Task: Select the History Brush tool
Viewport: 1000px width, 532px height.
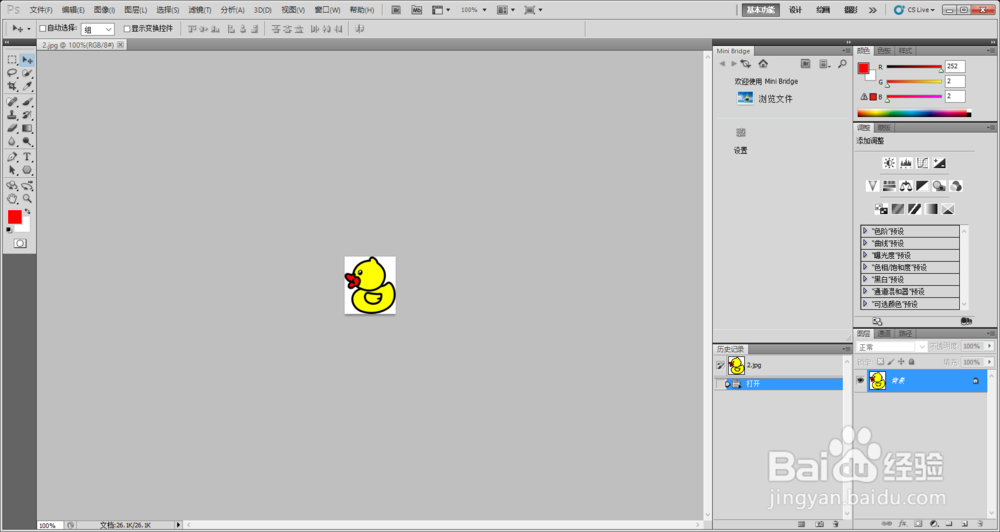Action: 27,115
